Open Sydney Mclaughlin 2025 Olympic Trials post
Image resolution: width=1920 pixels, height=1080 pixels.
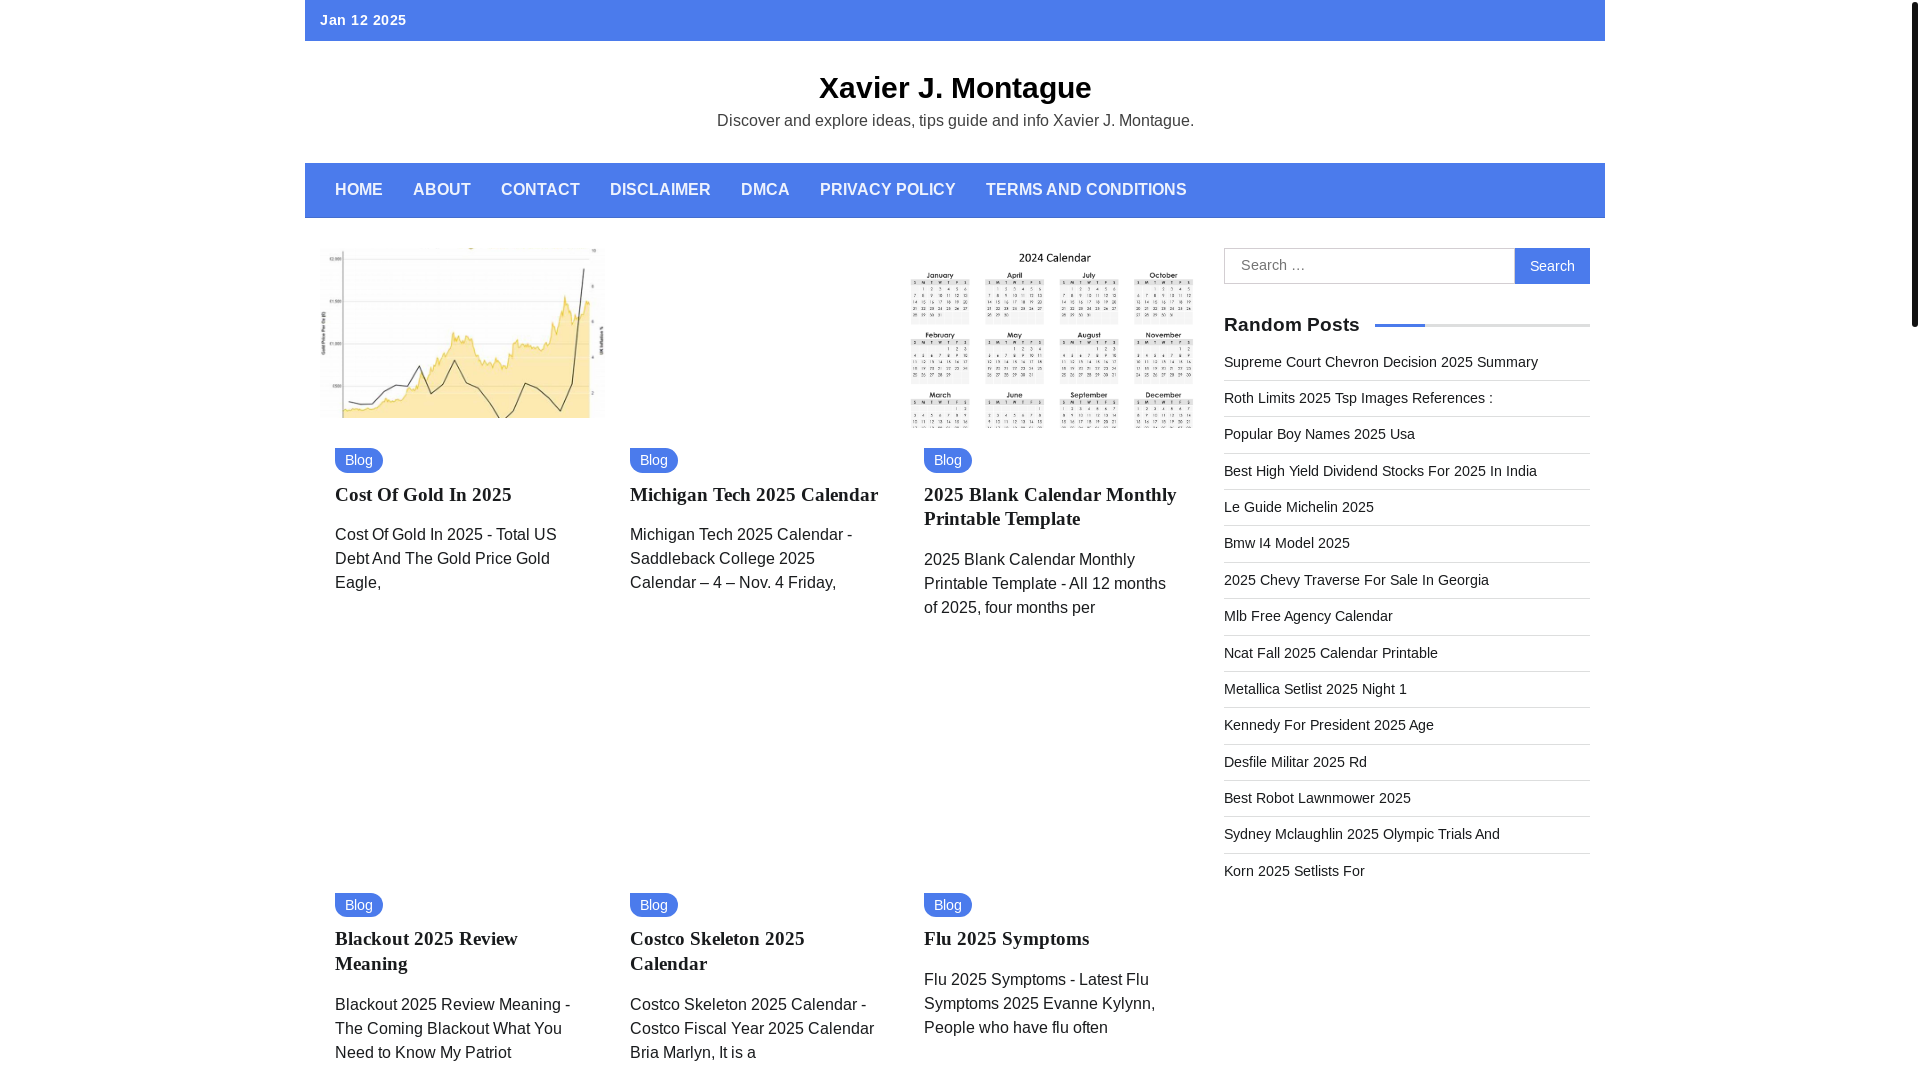(x=1362, y=834)
